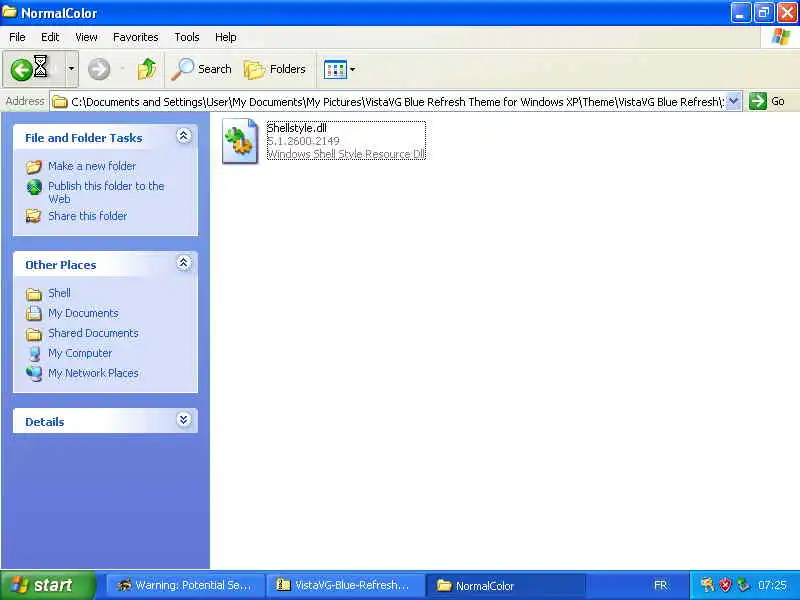Open My Computer from Other Places

(80, 353)
